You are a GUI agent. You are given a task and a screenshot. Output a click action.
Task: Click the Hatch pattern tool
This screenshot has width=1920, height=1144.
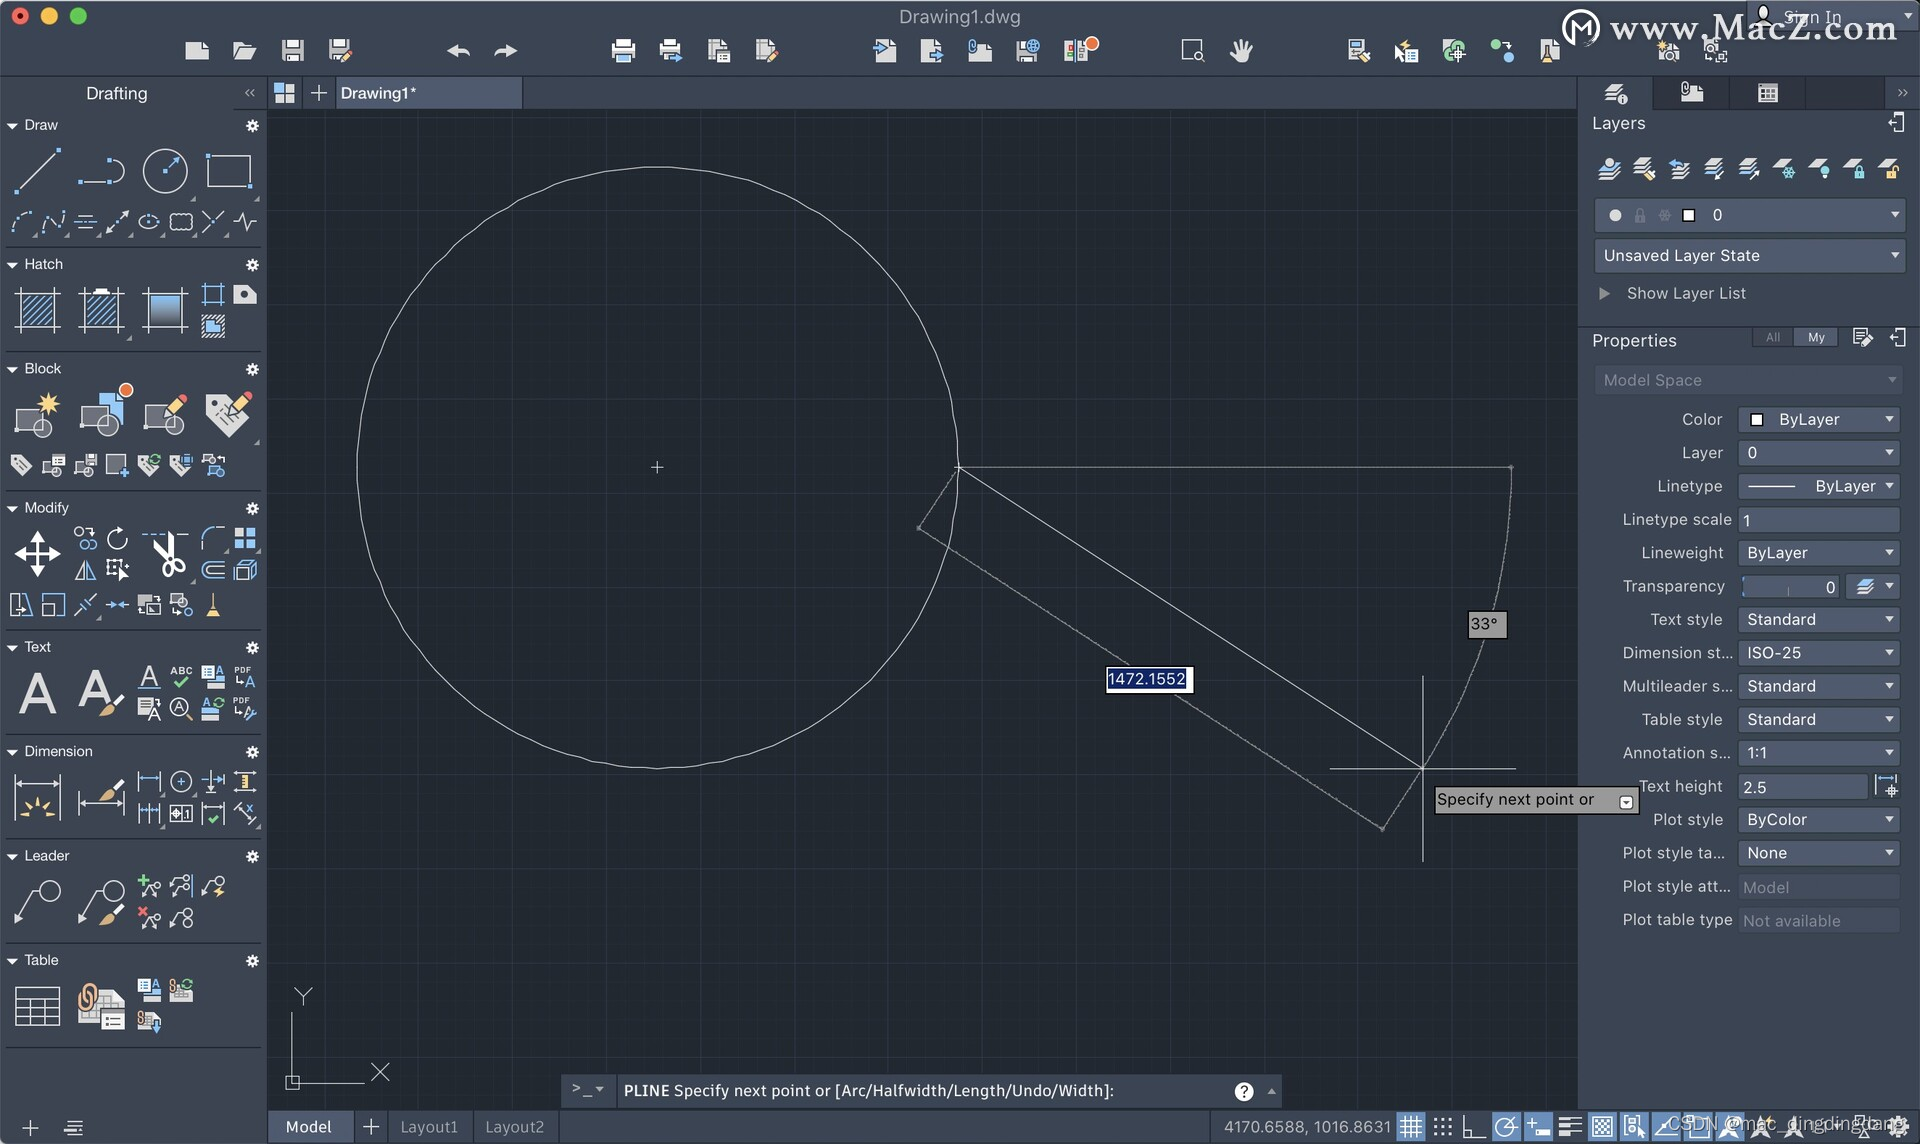(38, 310)
